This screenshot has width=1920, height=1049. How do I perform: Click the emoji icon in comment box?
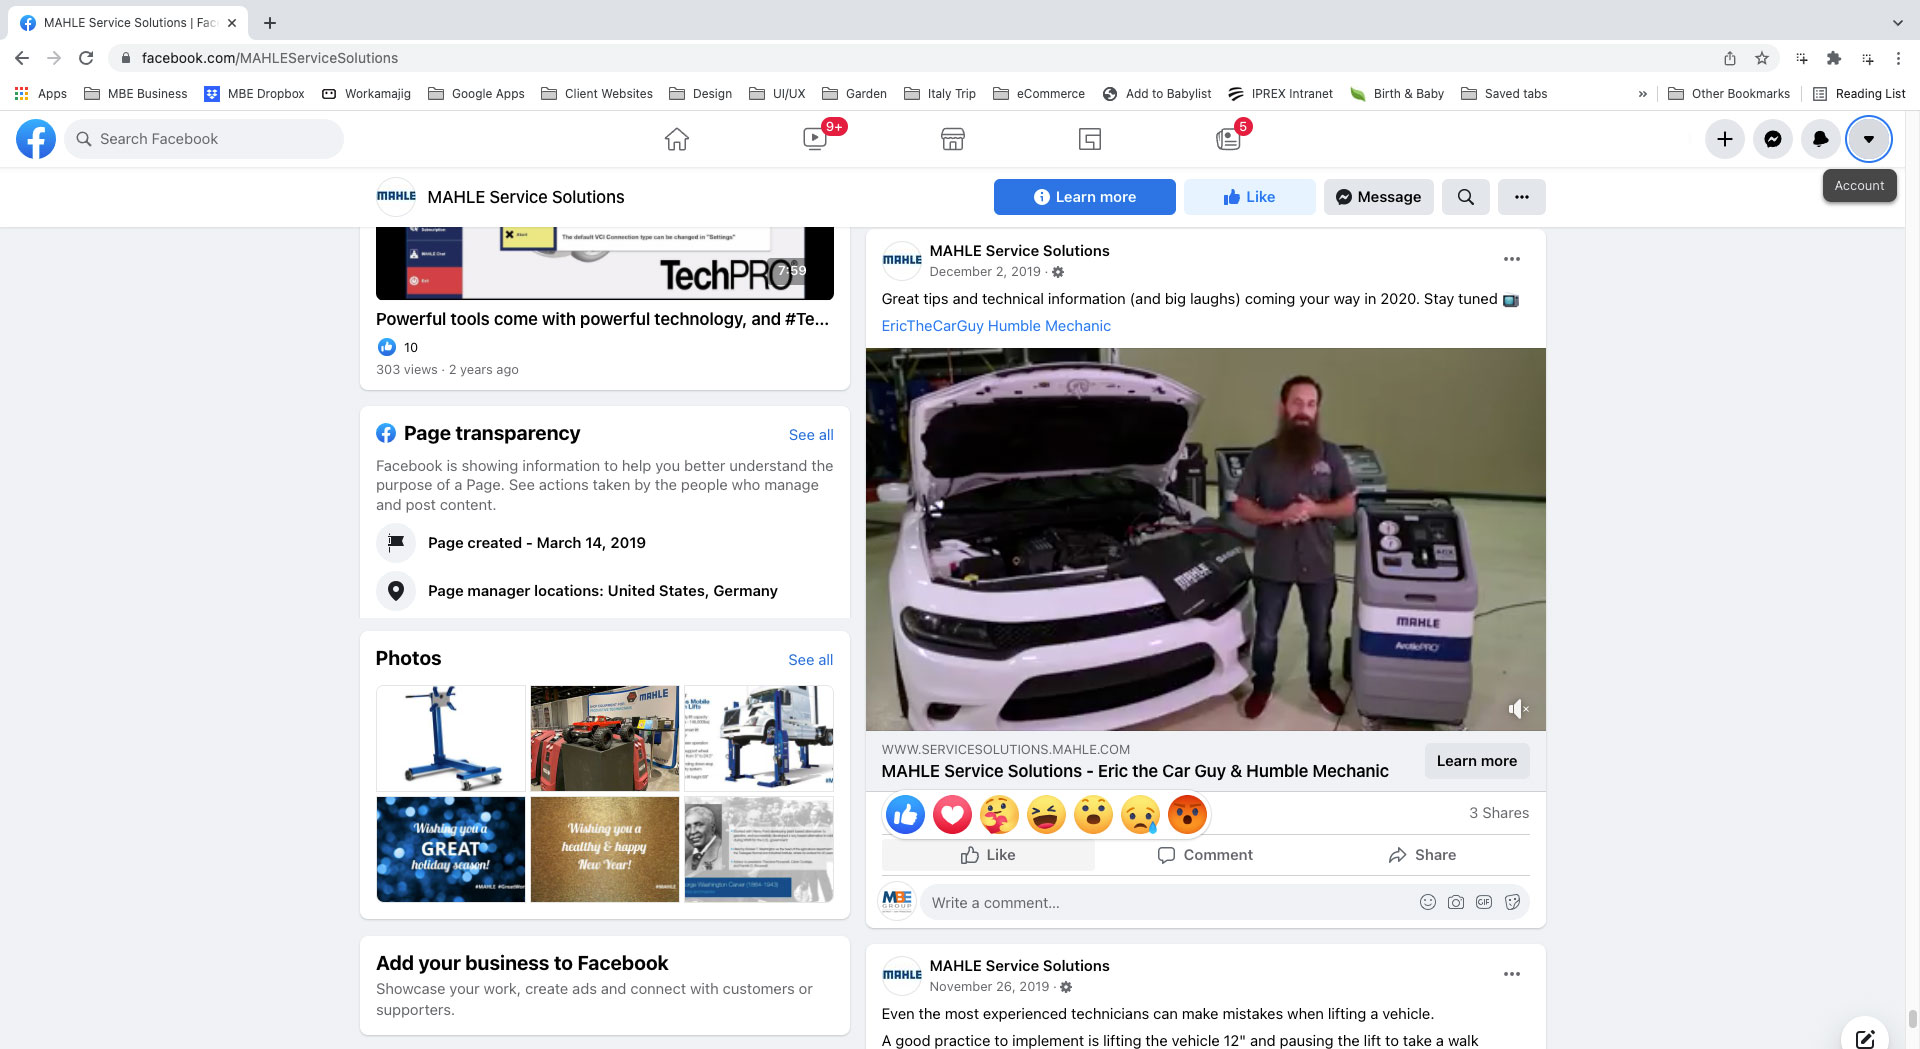click(1428, 902)
